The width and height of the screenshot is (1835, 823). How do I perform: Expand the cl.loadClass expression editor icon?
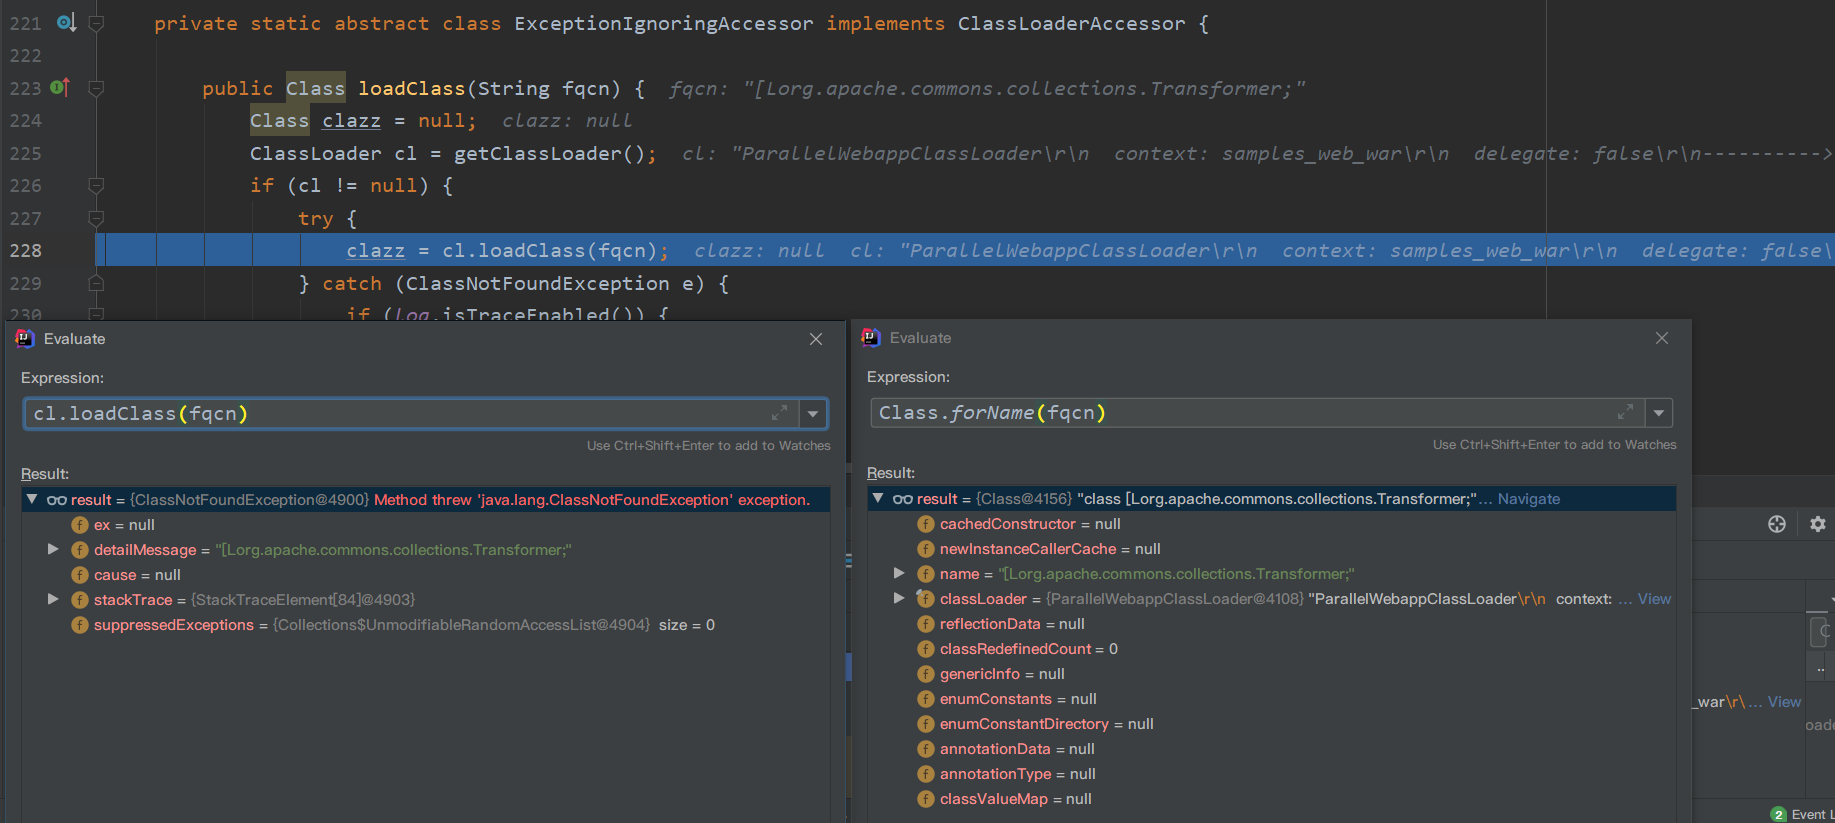click(x=780, y=413)
